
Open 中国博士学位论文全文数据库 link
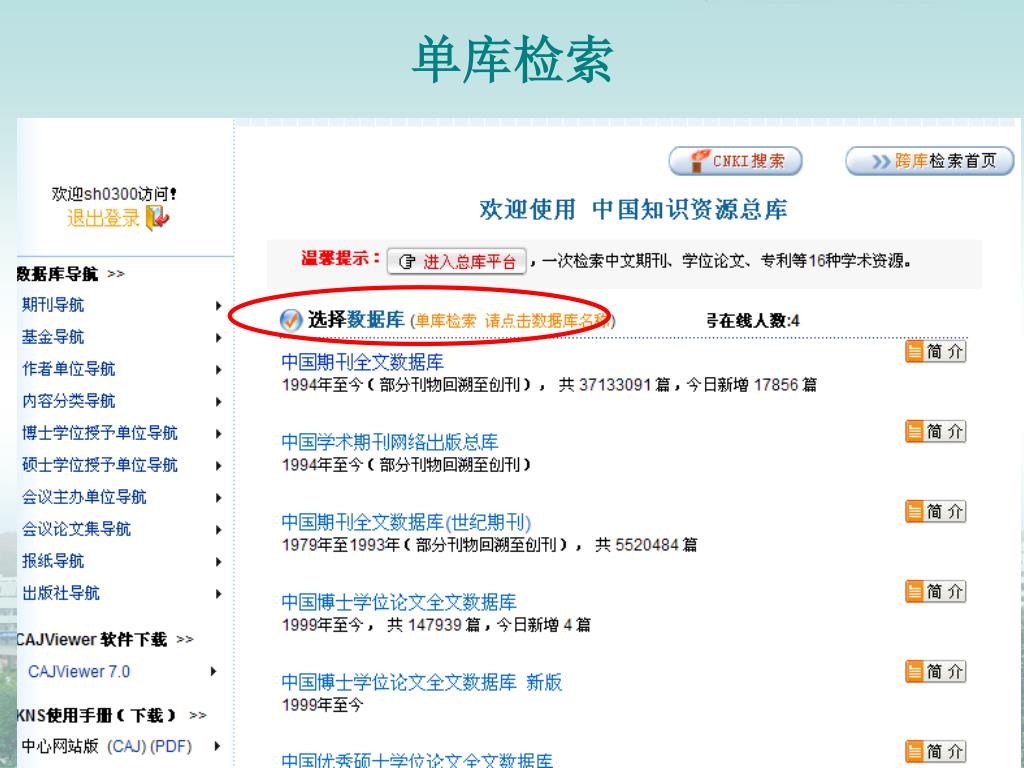pyautogui.click(x=399, y=602)
